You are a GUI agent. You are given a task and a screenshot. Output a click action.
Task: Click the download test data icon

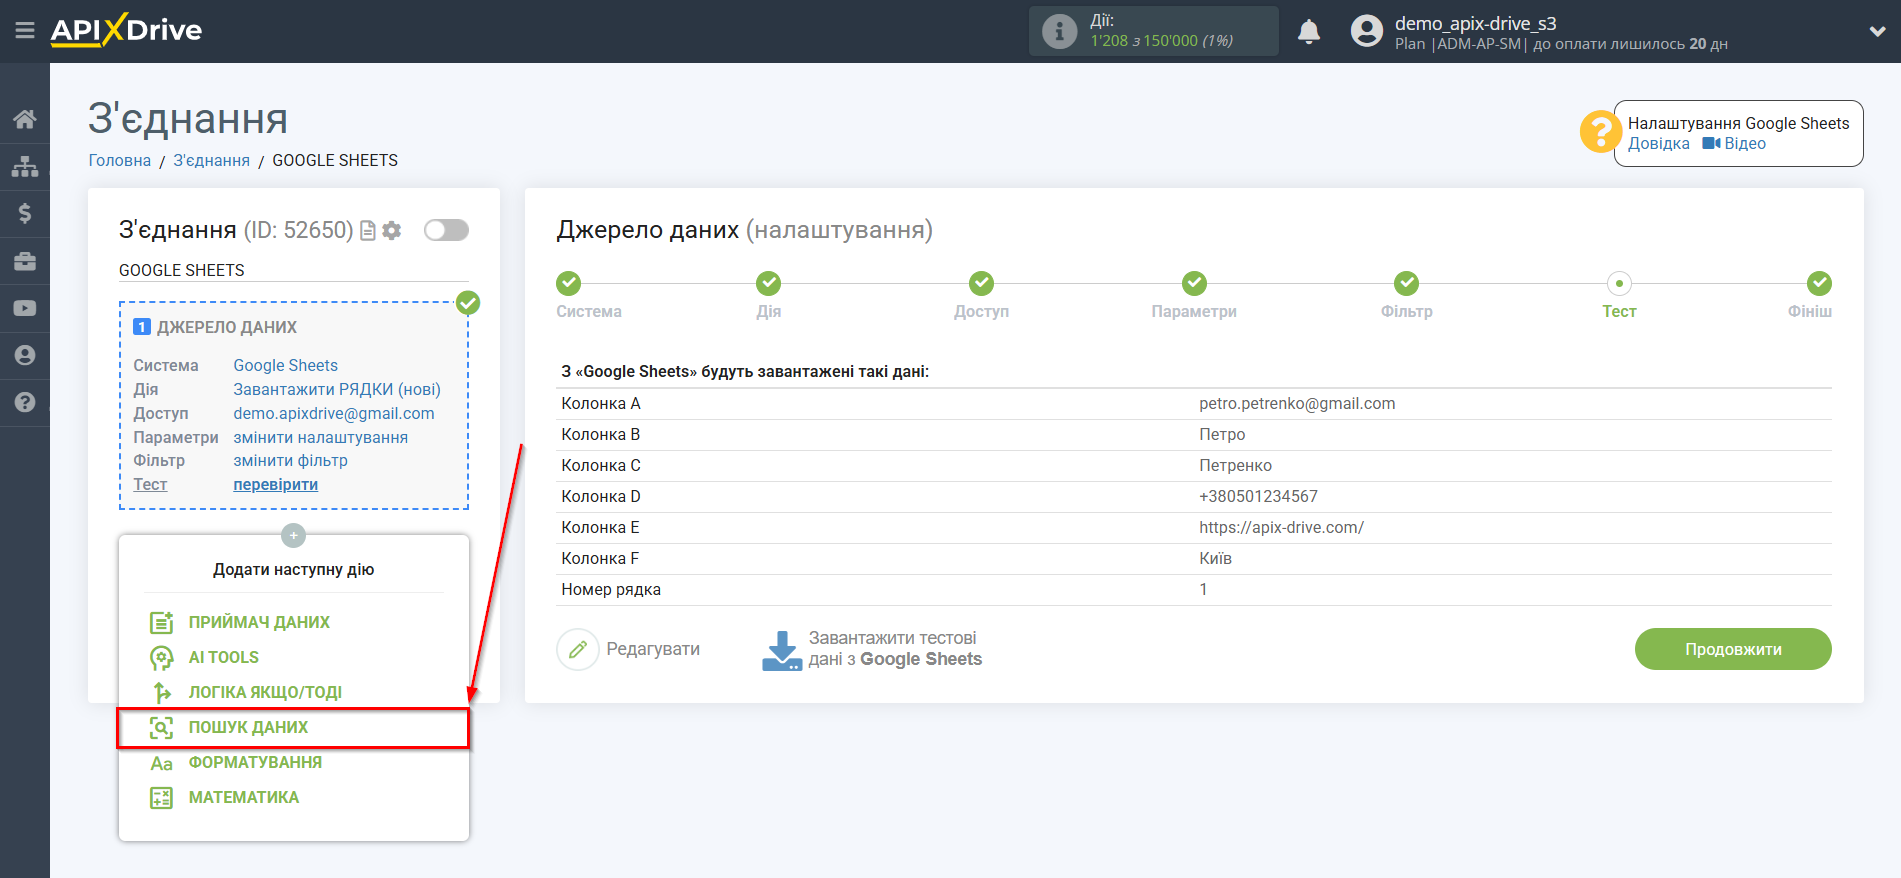coord(782,650)
